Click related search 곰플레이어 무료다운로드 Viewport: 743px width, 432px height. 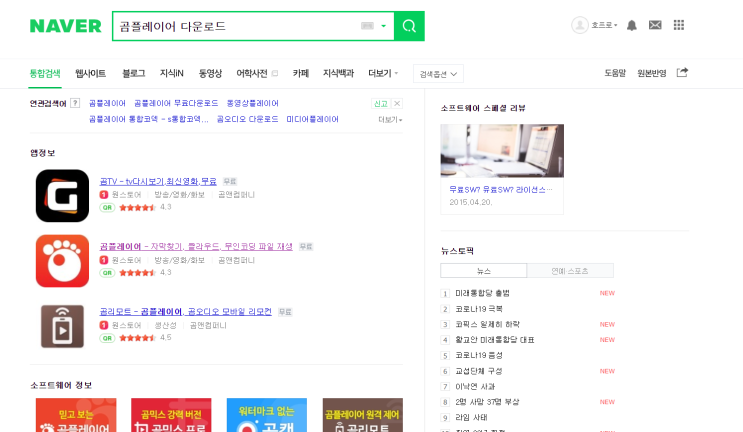point(176,103)
